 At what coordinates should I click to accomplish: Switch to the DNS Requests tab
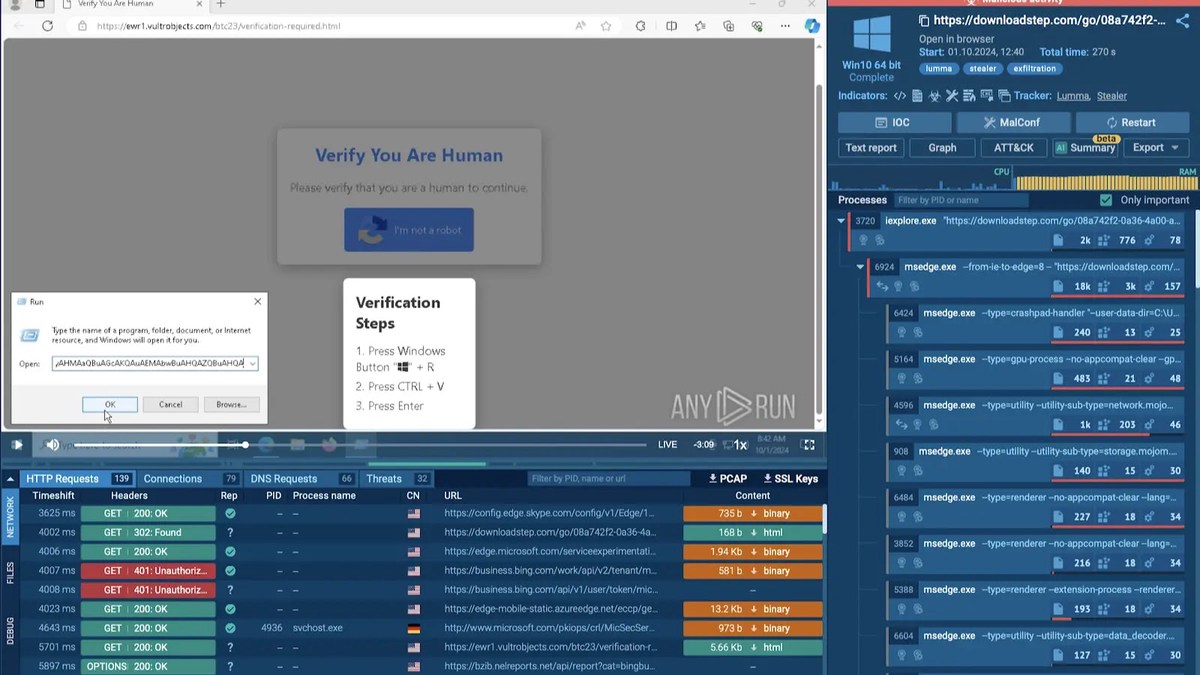(283, 479)
